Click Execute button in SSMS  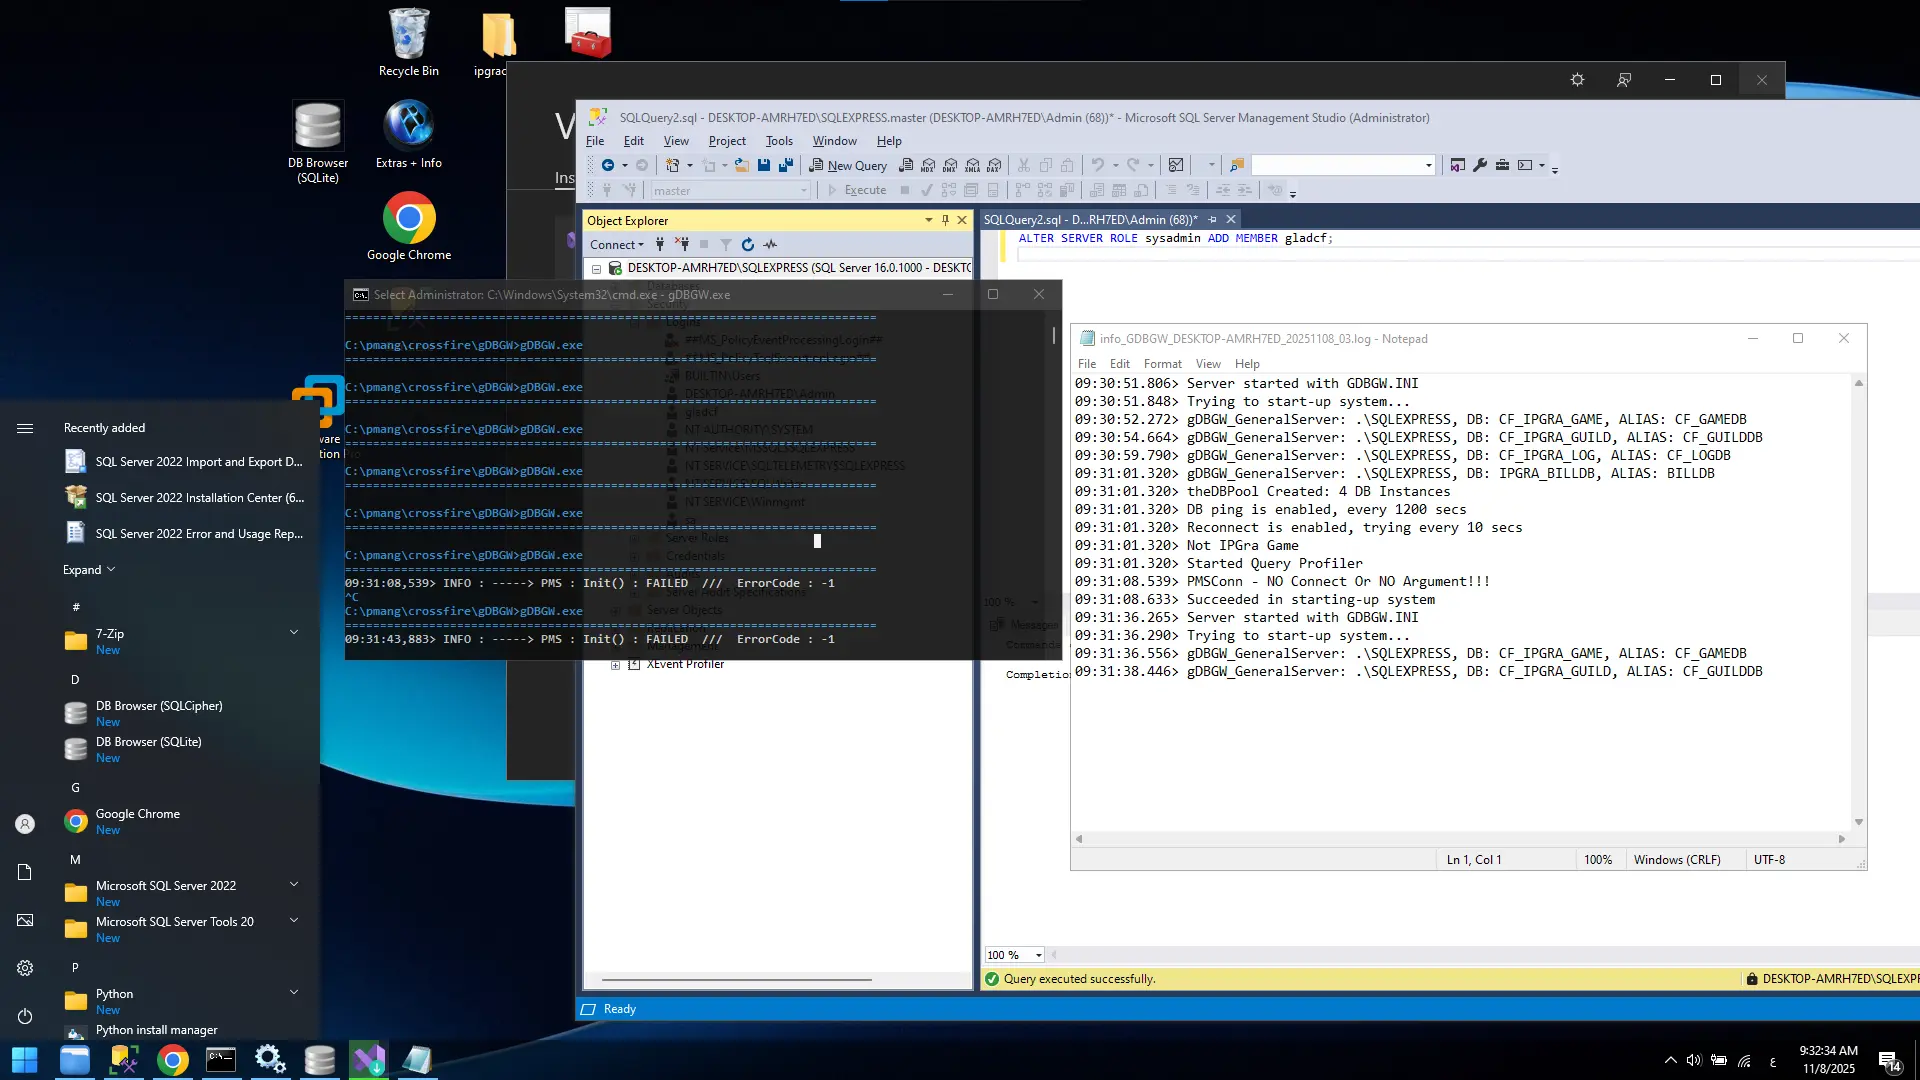point(857,190)
